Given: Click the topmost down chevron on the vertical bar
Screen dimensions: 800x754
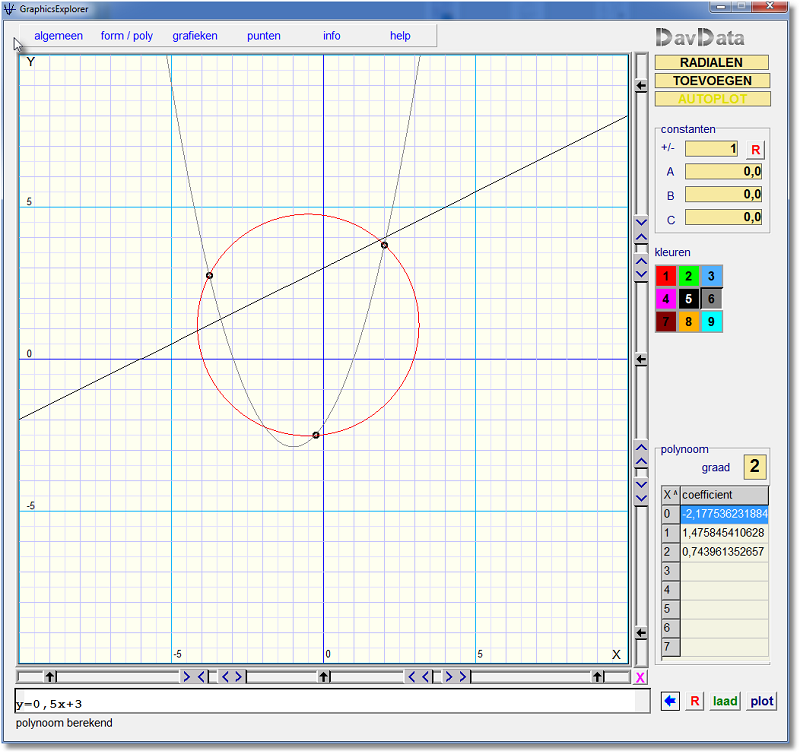Looking at the screenshot, I should [x=641, y=222].
